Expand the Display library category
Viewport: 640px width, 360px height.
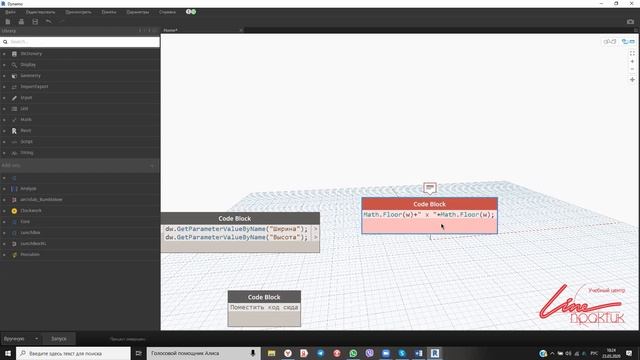click(4, 65)
